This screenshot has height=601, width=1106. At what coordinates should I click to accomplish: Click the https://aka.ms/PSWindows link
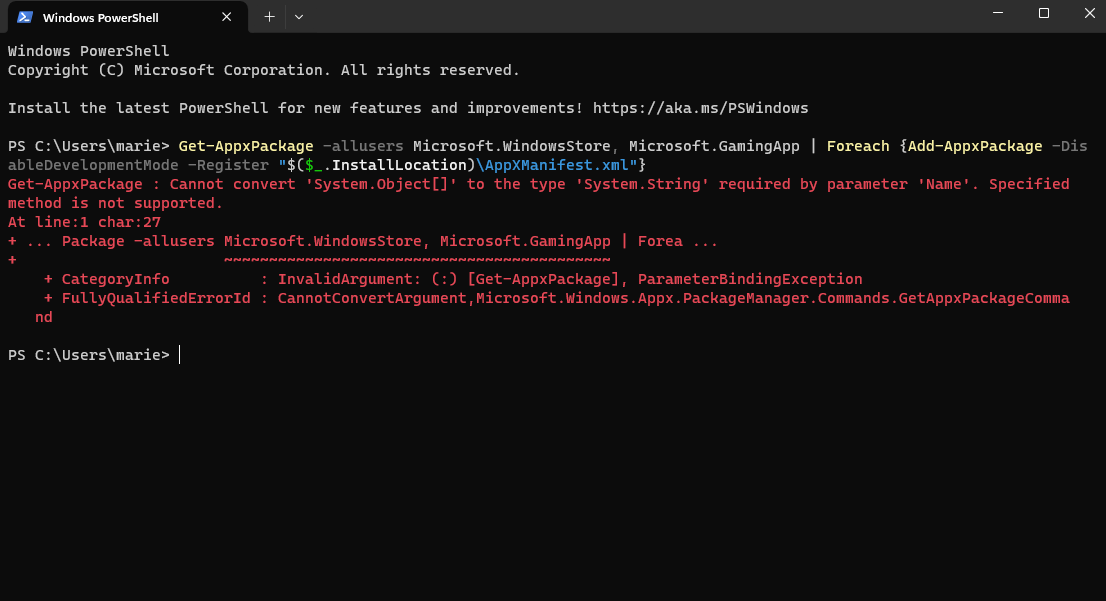point(700,108)
